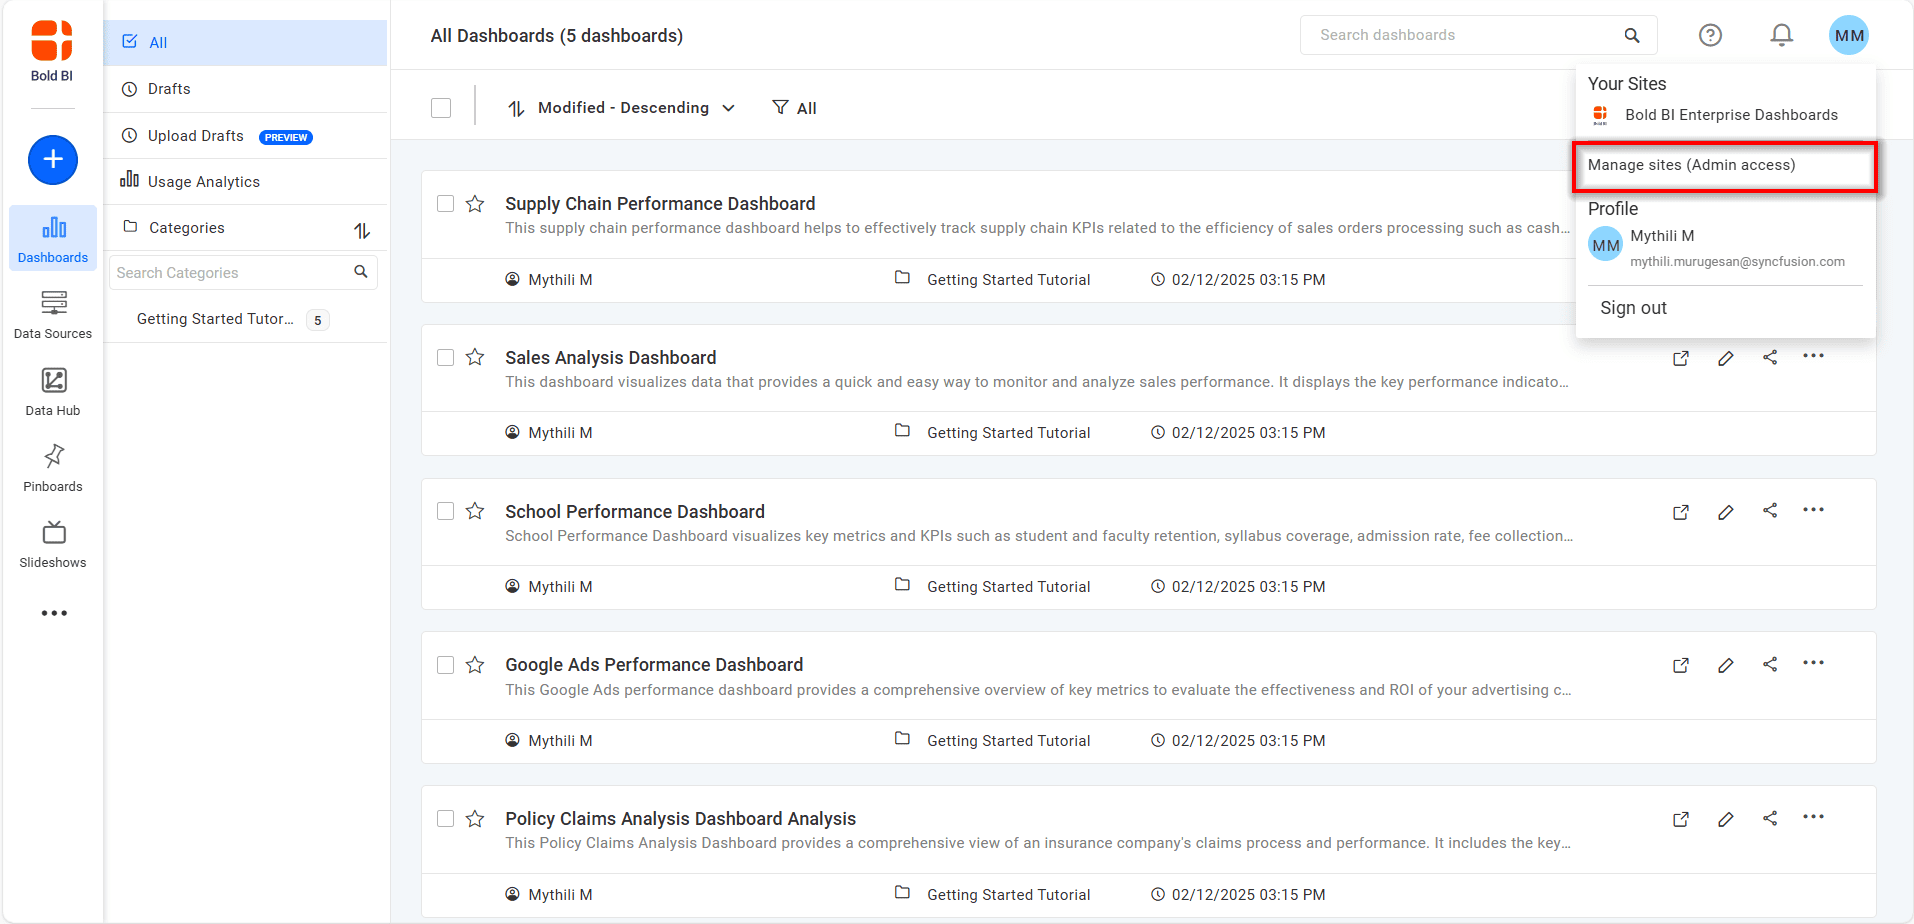Image resolution: width=1914 pixels, height=924 pixels.
Task: Select Data Sources from the left sidebar
Action: coord(52,313)
